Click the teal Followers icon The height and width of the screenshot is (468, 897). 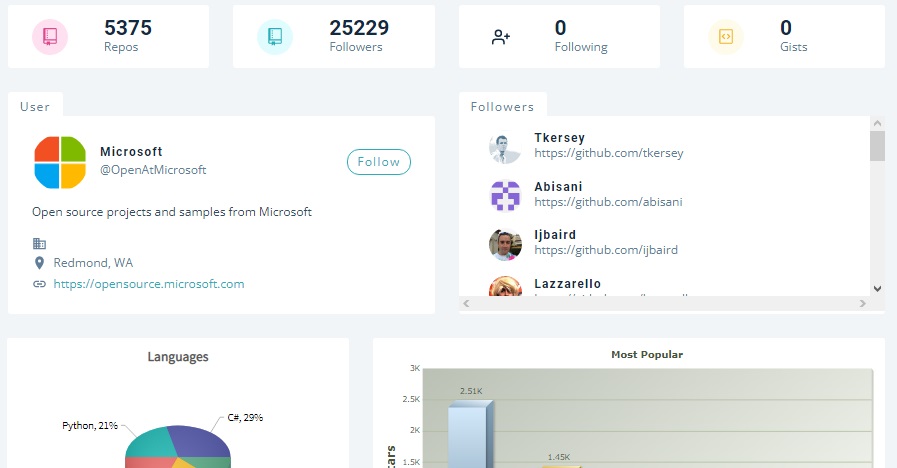(274, 37)
